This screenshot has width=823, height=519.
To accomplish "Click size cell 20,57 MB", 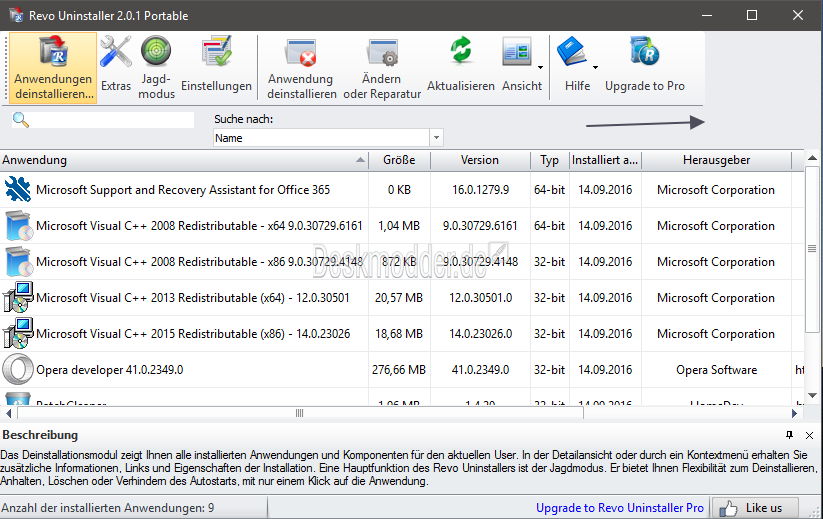I will click(399, 298).
